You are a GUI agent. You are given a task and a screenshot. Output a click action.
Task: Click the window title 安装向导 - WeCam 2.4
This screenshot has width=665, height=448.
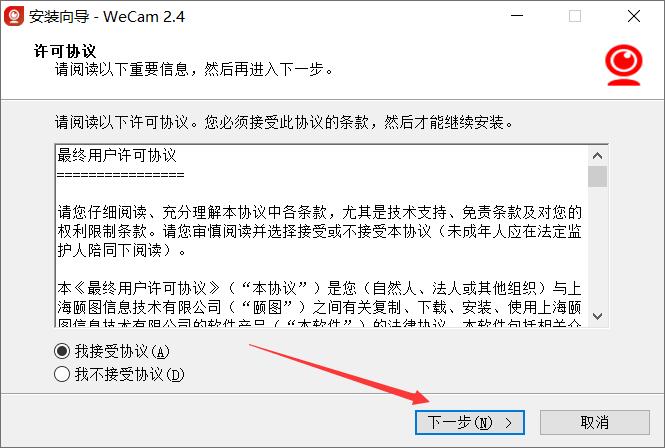point(107,17)
